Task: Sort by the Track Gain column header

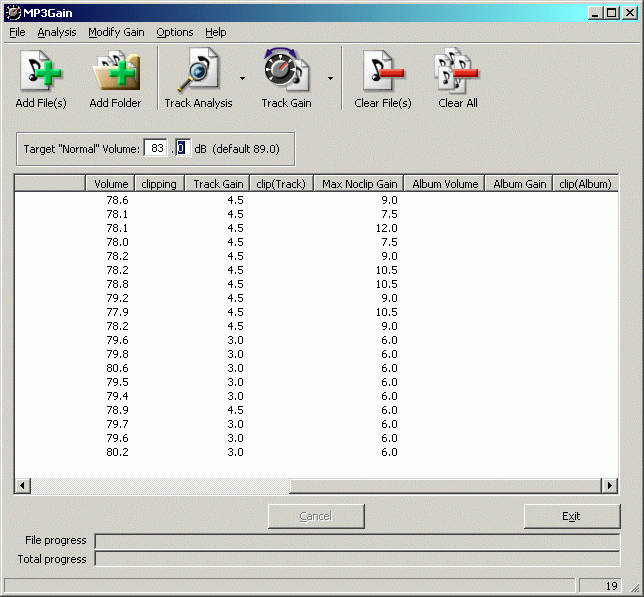Action: click(217, 184)
